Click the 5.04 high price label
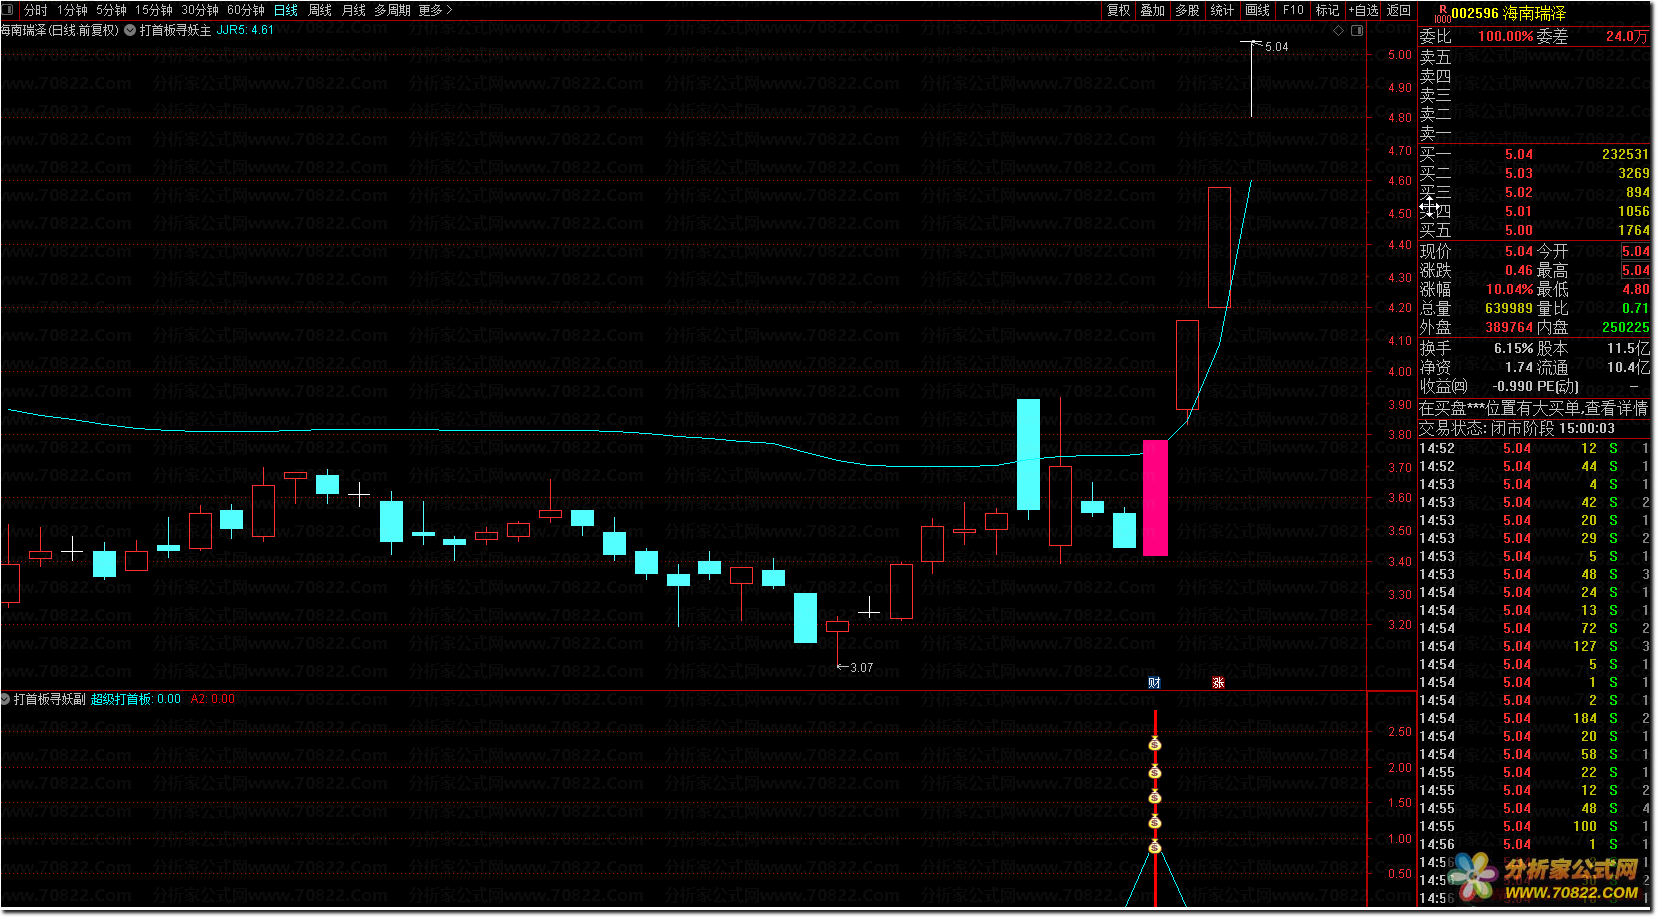The image size is (1659, 918). [1277, 47]
